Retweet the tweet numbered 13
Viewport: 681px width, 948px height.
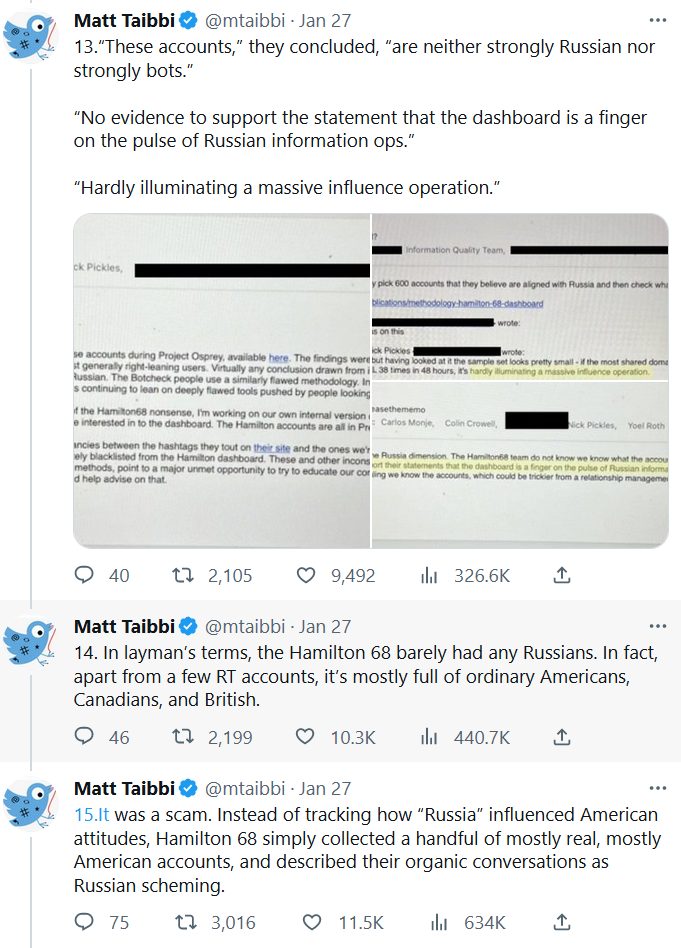click(x=181, y=575)
